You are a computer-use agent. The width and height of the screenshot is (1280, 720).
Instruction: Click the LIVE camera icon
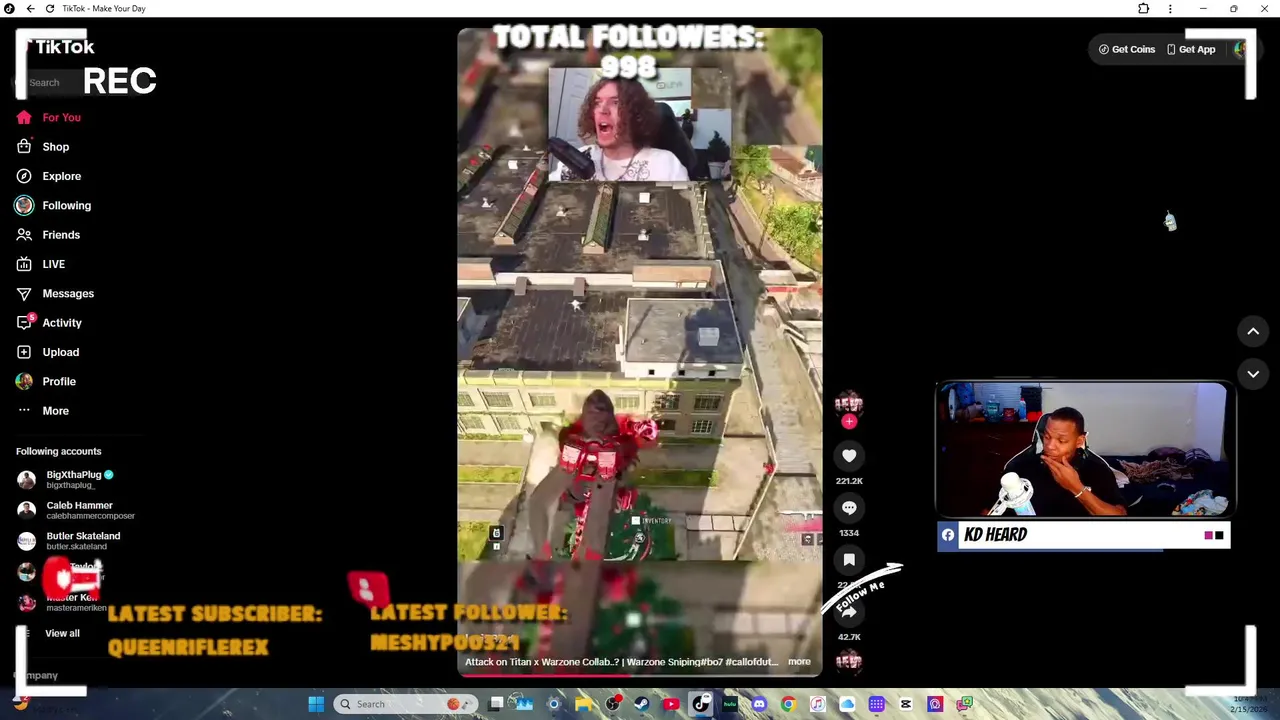click(x=24, y=264)
